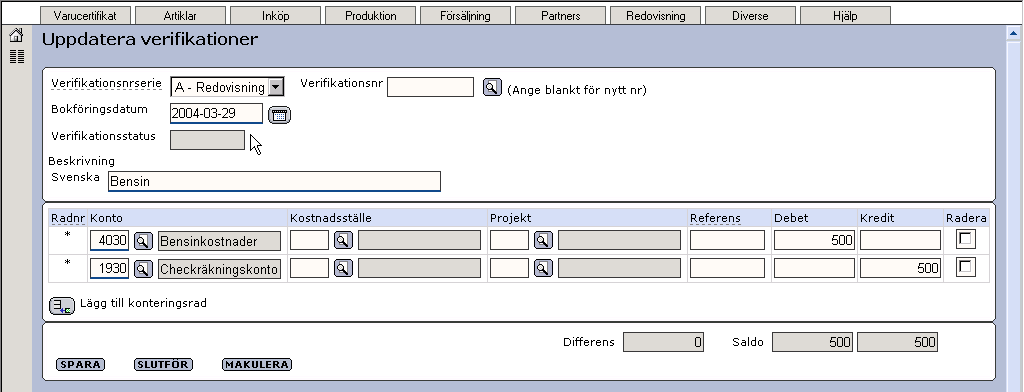
Task: Click empty Kredit field on Bensinkostnader row
Action: 900,240
